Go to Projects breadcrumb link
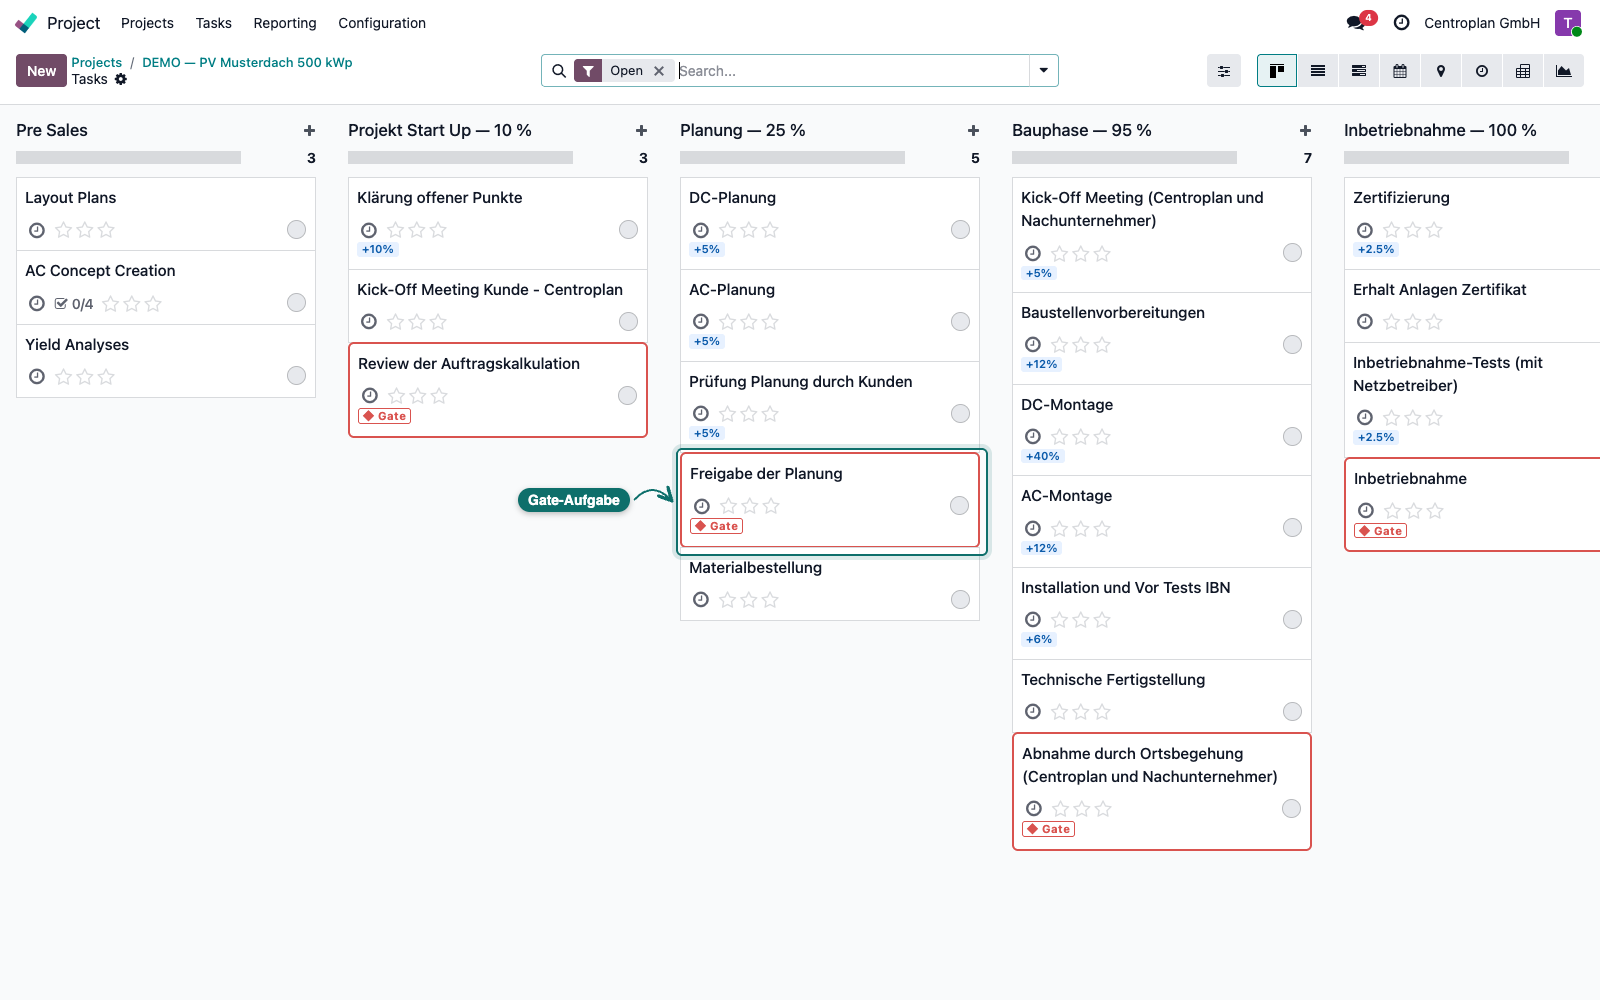This screenshot has width=1600, height=1000. click(96, 62)
